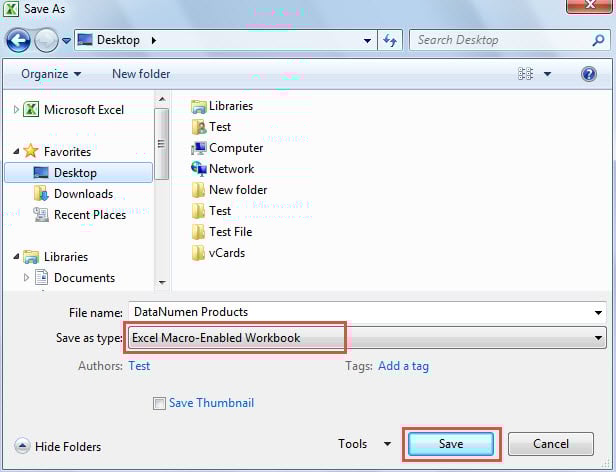
Task: Select the vCards folder icon
Action: click(x=198, y=253)
